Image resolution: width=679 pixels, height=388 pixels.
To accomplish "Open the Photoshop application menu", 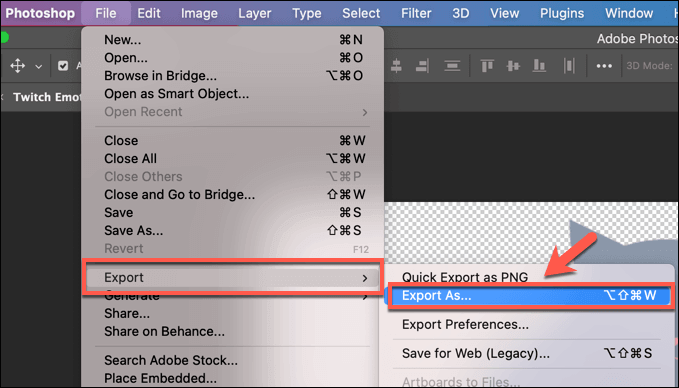I will point(40,13).
